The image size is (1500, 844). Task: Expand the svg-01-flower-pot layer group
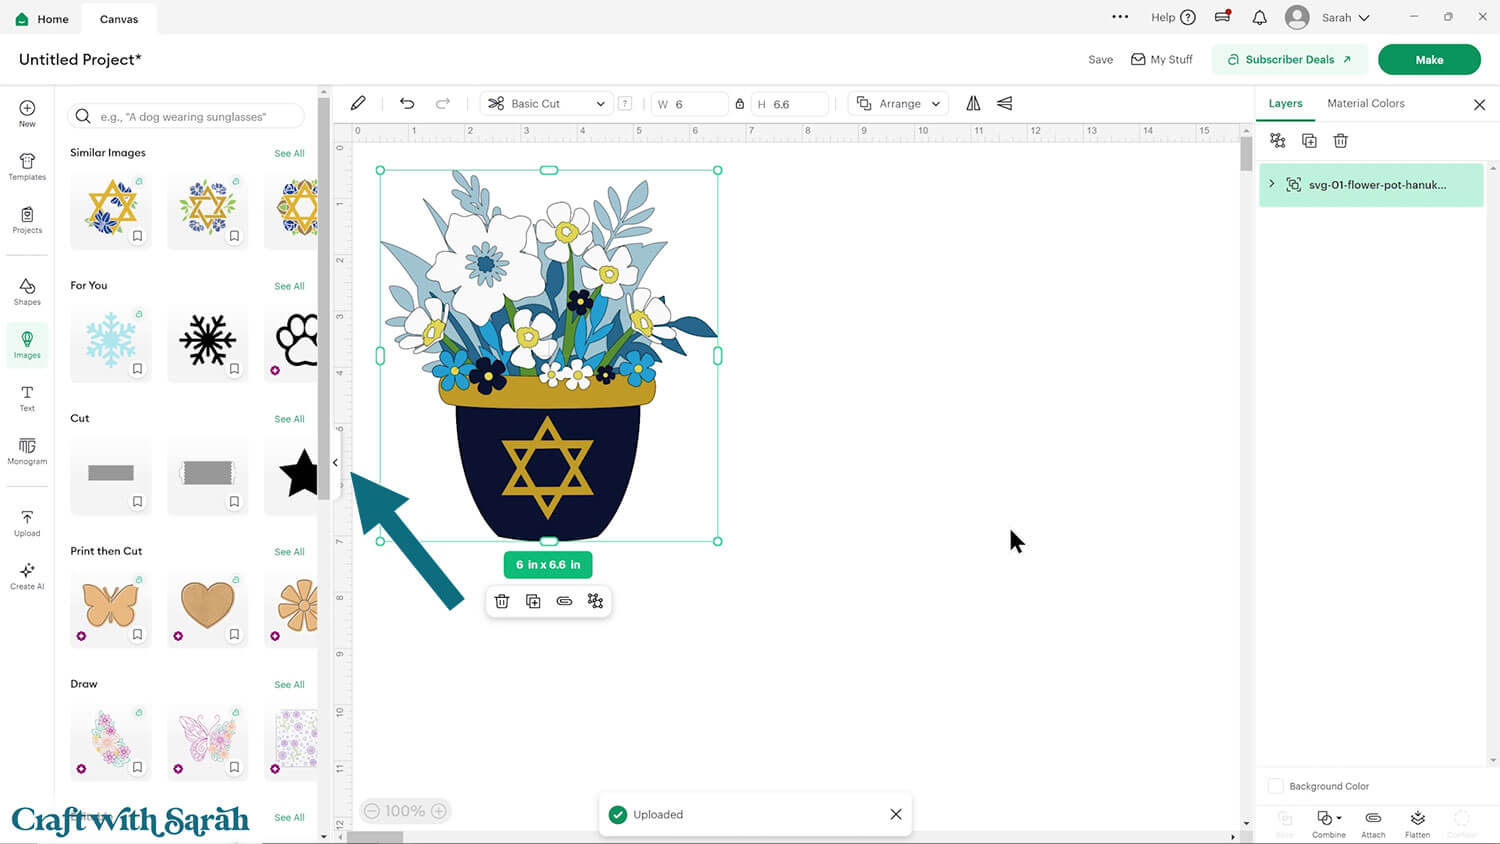[1272, 184]
